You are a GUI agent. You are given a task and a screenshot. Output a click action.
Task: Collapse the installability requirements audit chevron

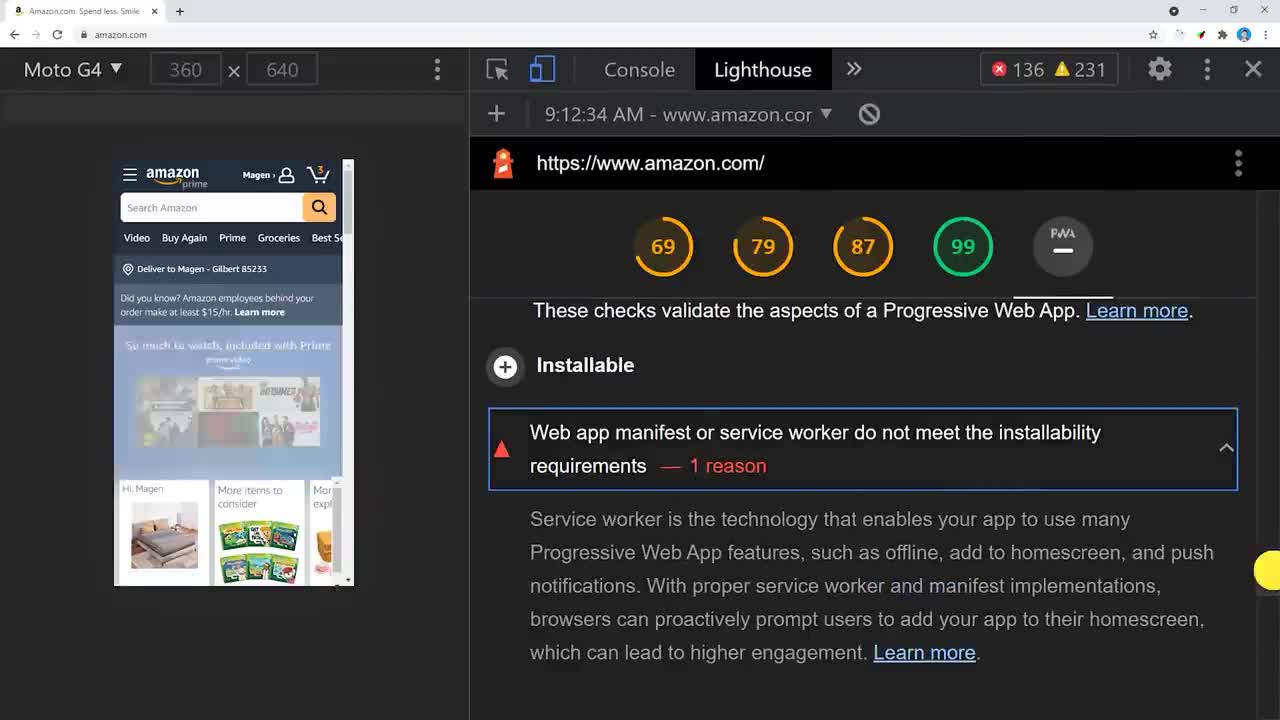click(1226, 448)
